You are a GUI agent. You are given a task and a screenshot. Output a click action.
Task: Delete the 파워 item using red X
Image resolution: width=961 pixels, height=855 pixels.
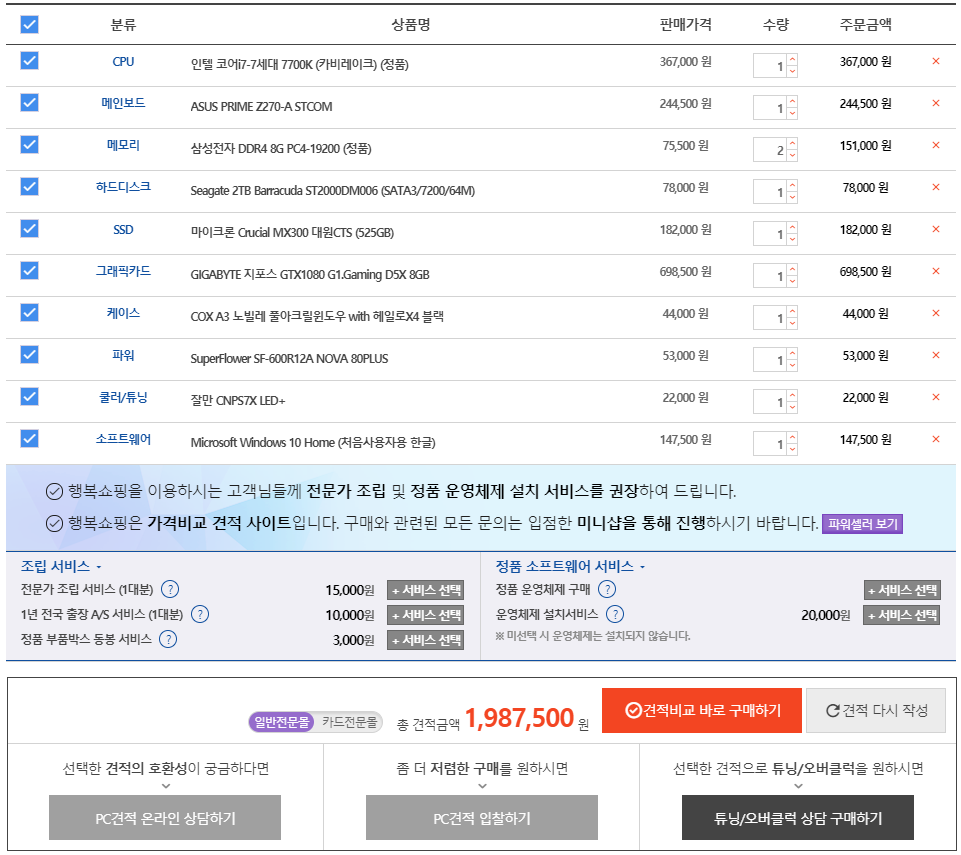tap(935, 355)
